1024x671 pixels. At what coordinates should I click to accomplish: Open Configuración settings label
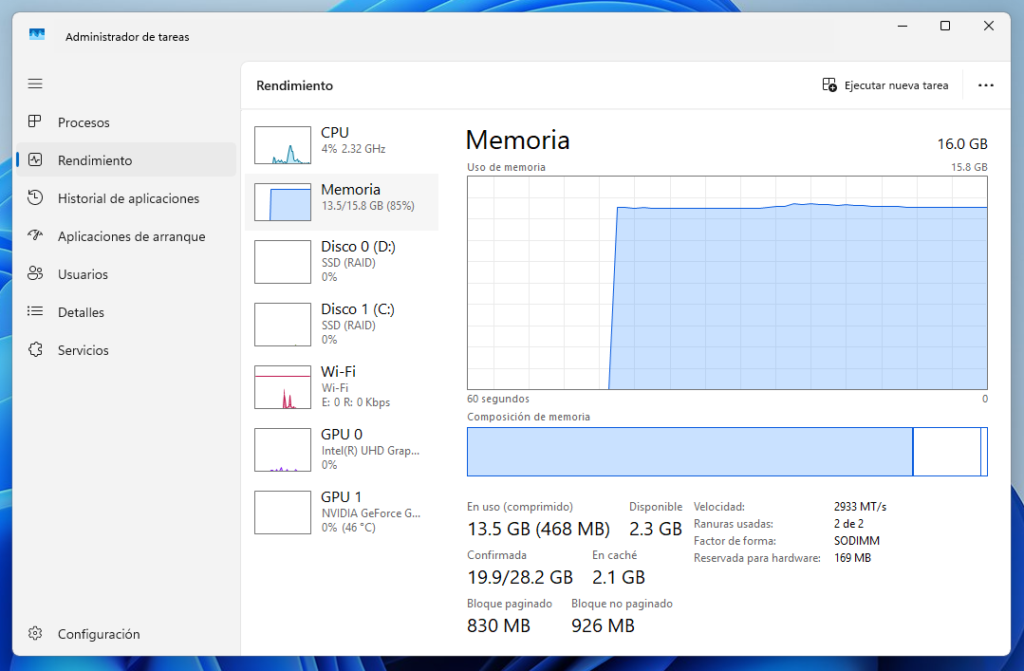pyautogui.click(x=99, y=634)
